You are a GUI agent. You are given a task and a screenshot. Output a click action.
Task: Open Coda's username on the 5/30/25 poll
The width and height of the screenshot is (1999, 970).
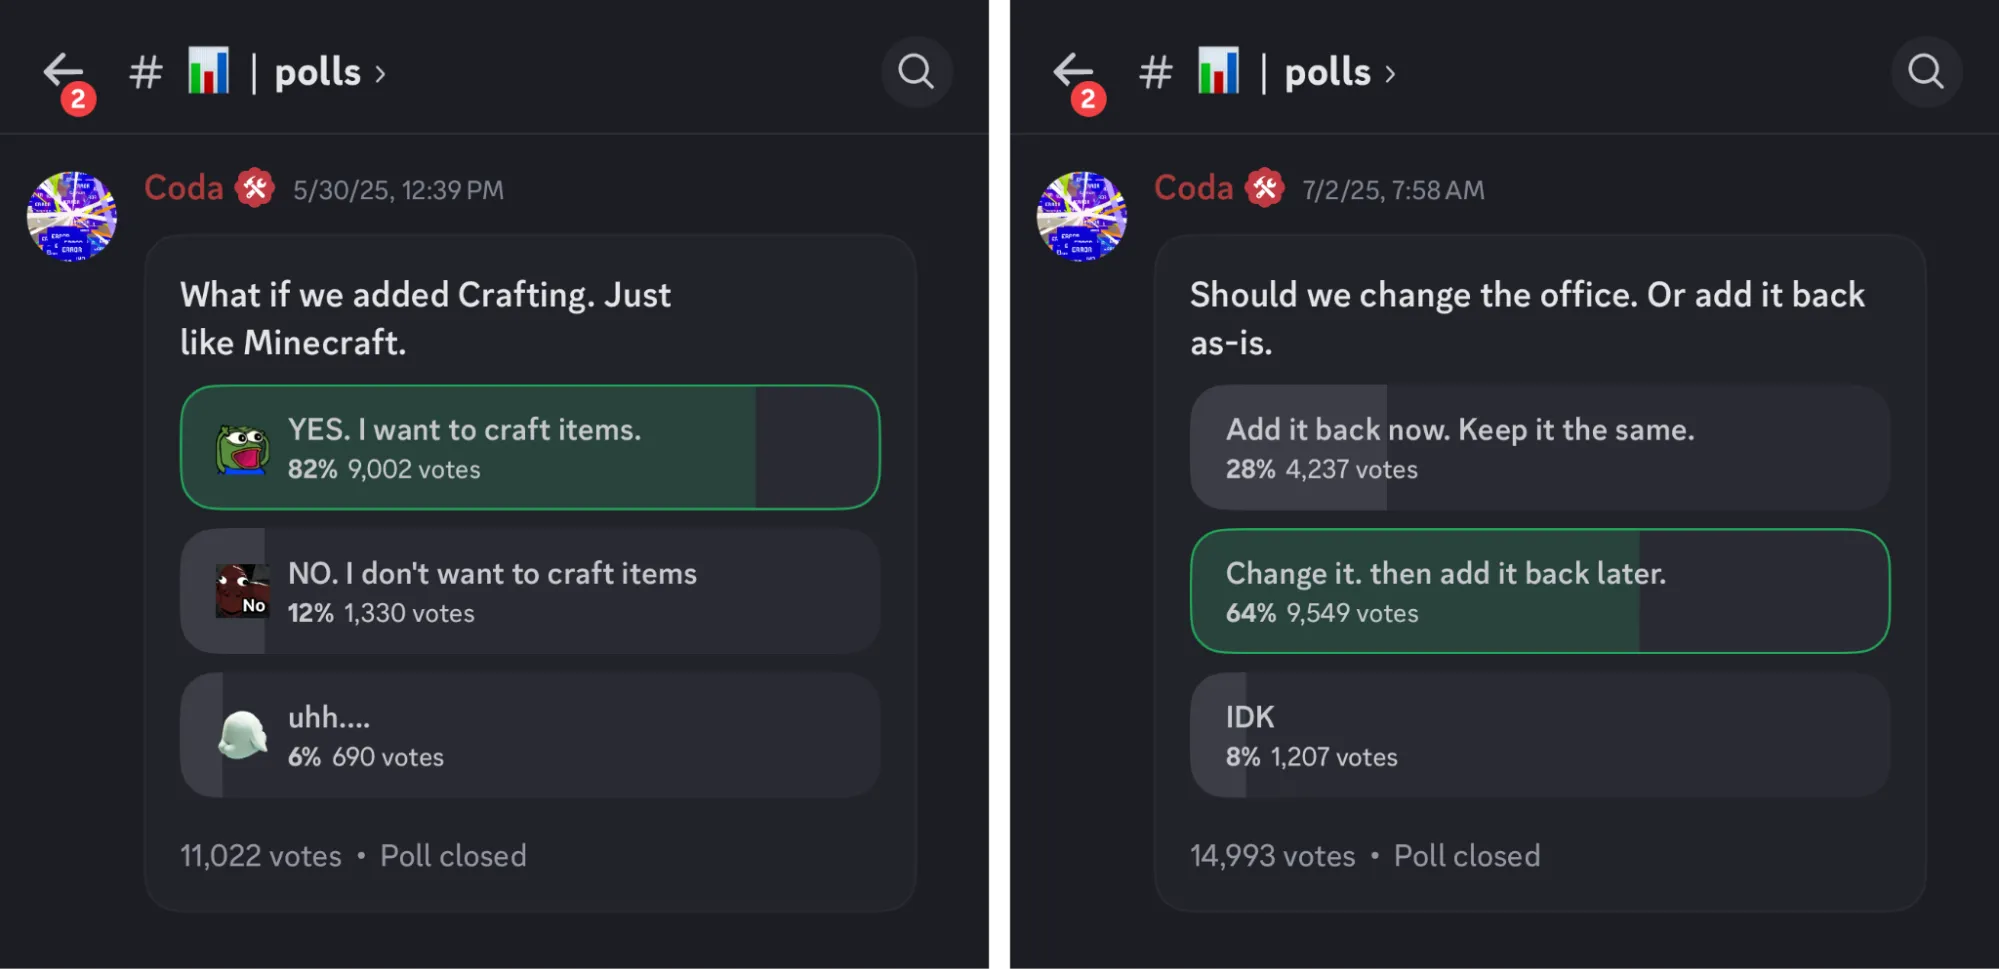(x=184, y=188)
